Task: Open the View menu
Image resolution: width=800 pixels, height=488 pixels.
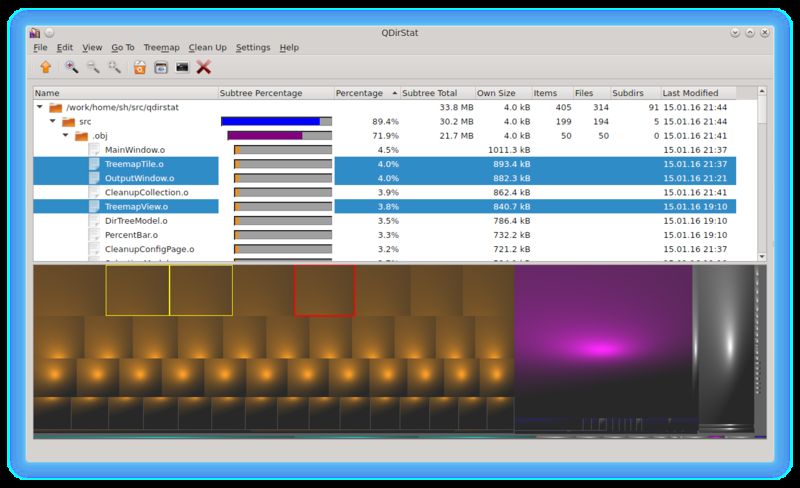Action: (x=92, y=47)
